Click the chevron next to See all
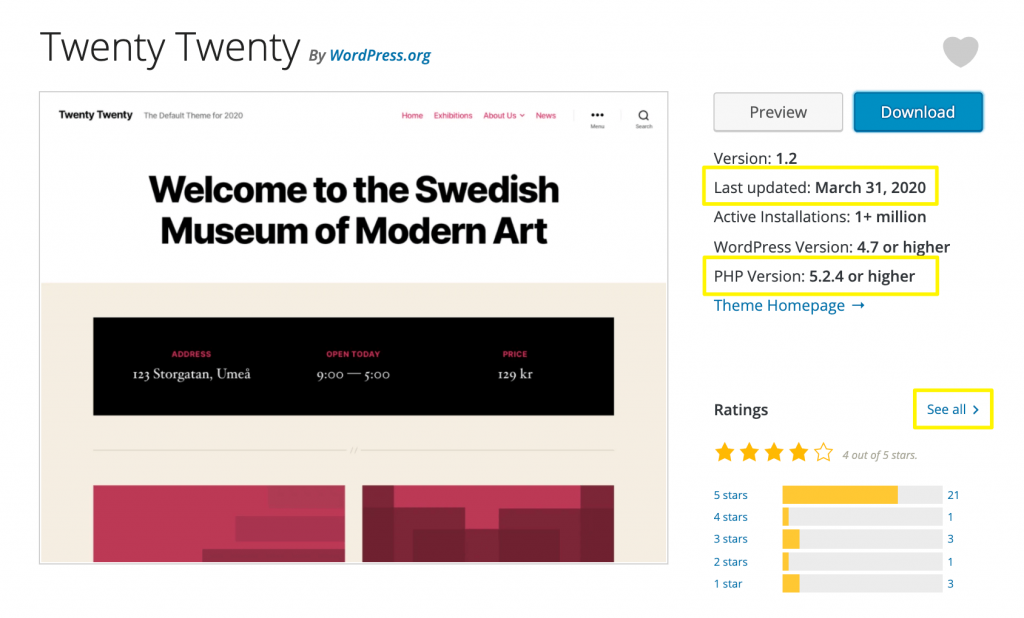 point(975,409)
